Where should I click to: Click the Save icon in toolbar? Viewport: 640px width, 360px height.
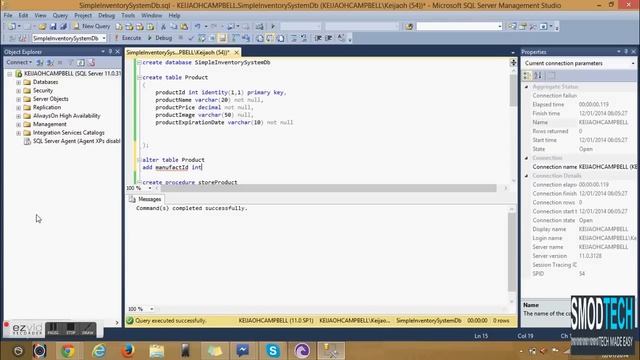[53, 27]
